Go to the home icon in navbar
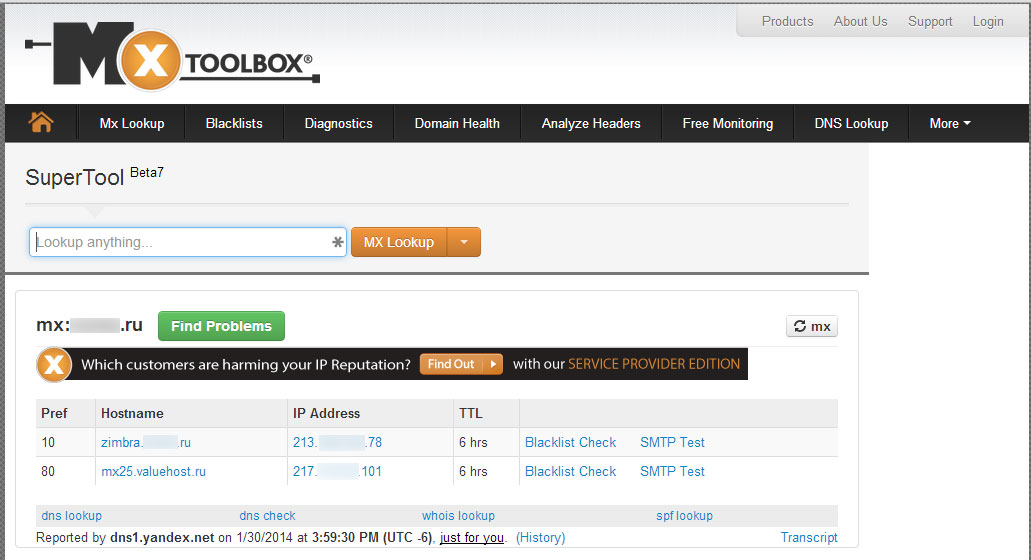This screenshot has height=560, width=1031. [x=41, y=122]
